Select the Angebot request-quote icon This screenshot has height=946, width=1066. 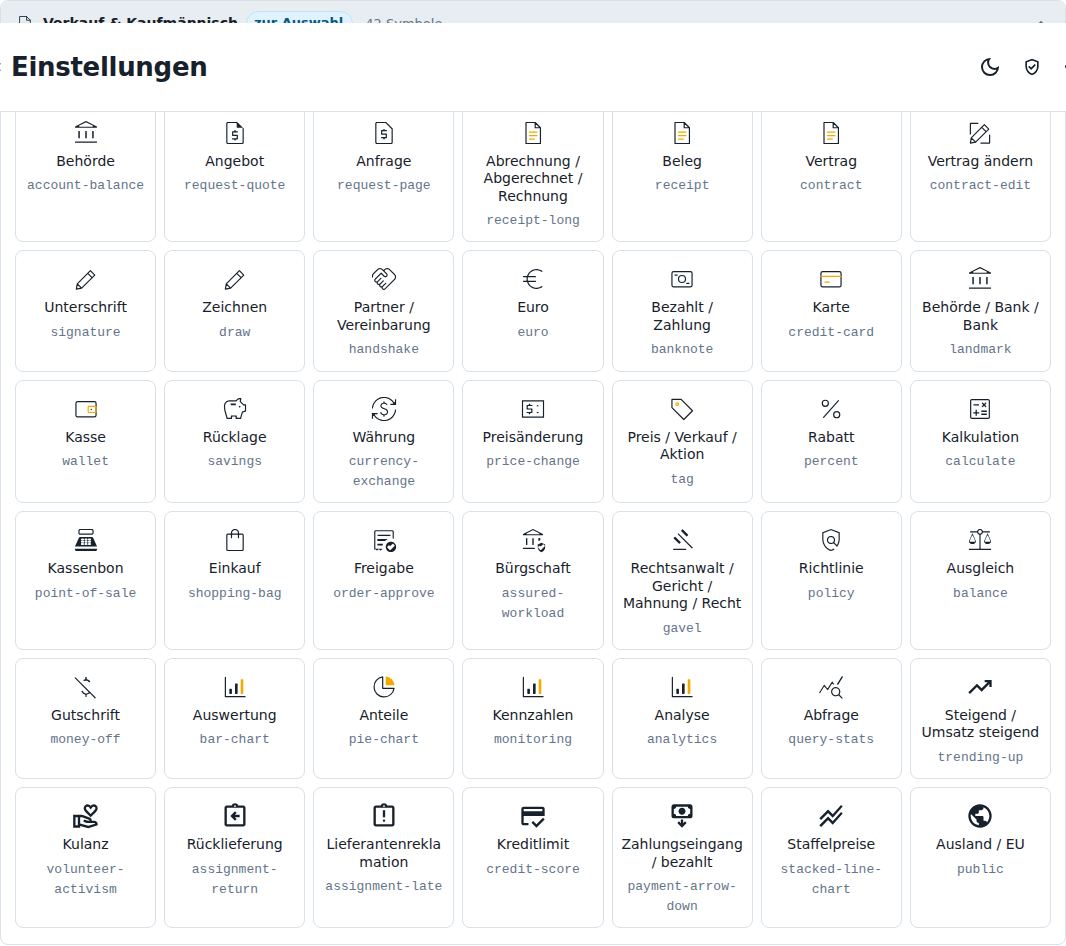tap(235, 133)
